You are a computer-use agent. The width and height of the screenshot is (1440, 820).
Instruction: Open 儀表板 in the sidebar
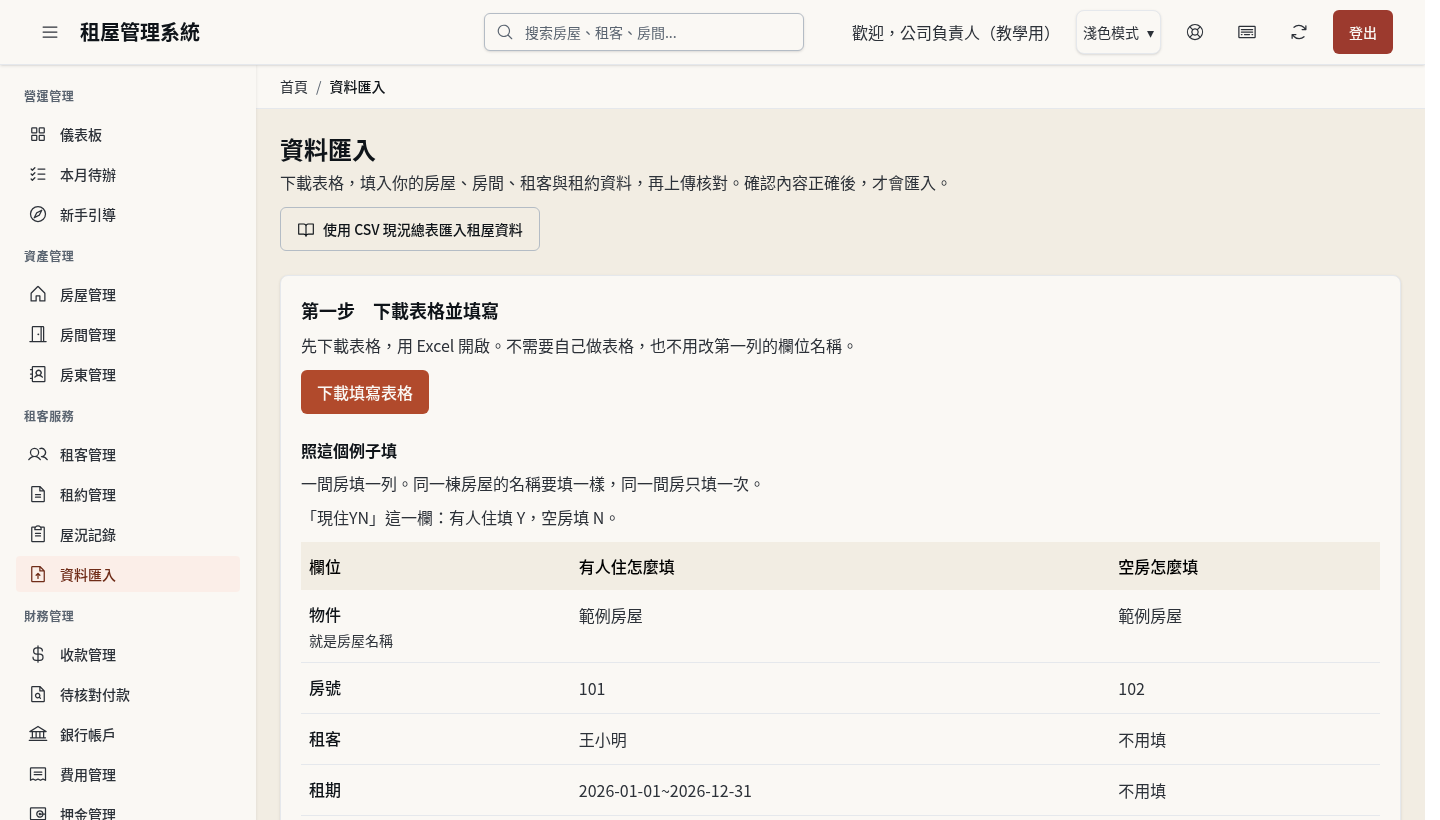tap(128, 134)
